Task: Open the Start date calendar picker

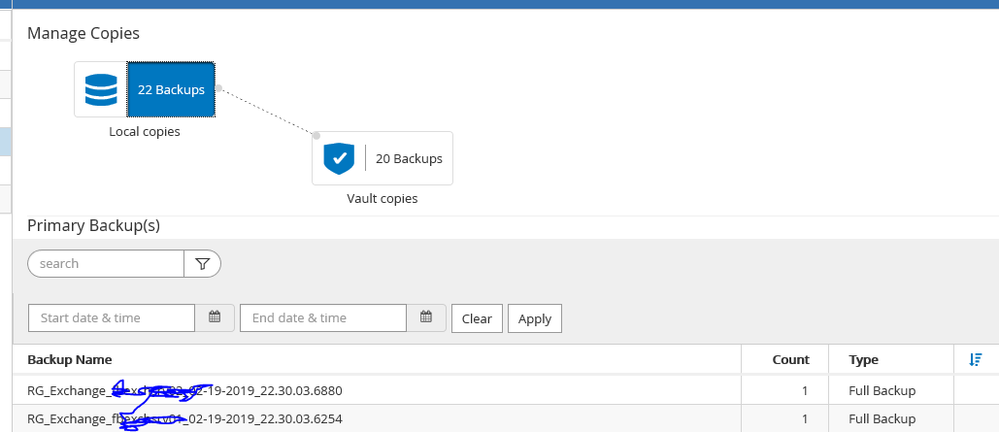Action: [214, 318]
